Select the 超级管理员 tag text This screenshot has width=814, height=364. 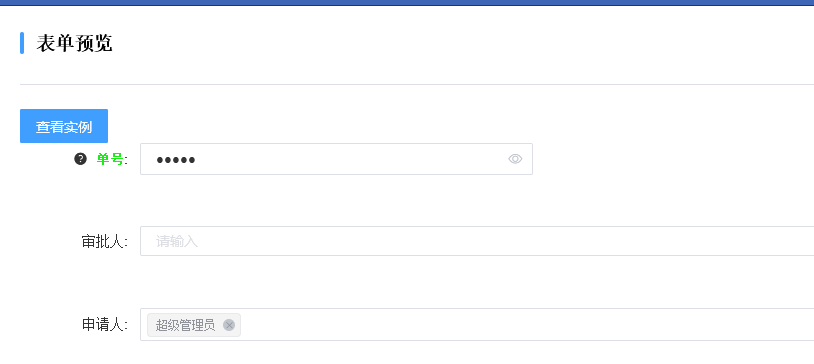tap(185, 326)
